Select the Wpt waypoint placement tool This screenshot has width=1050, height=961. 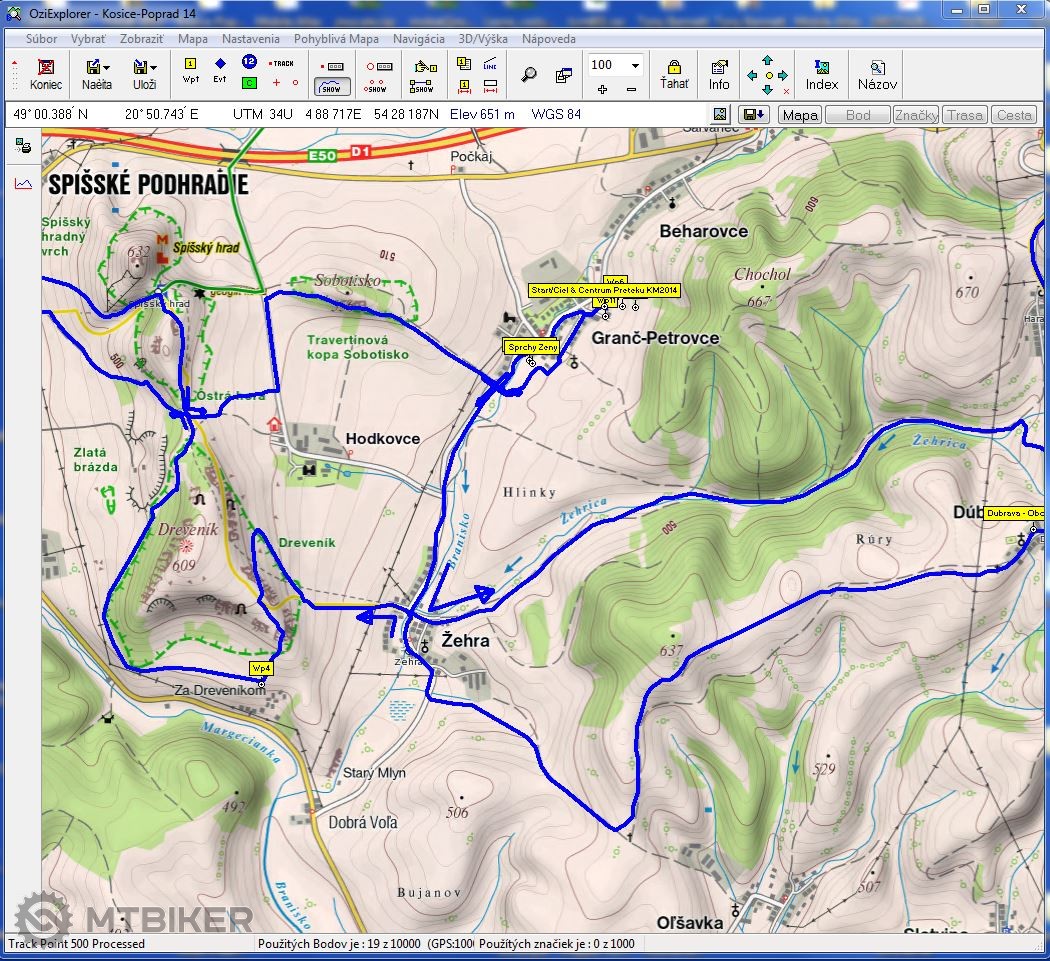(x=190, y=70)
